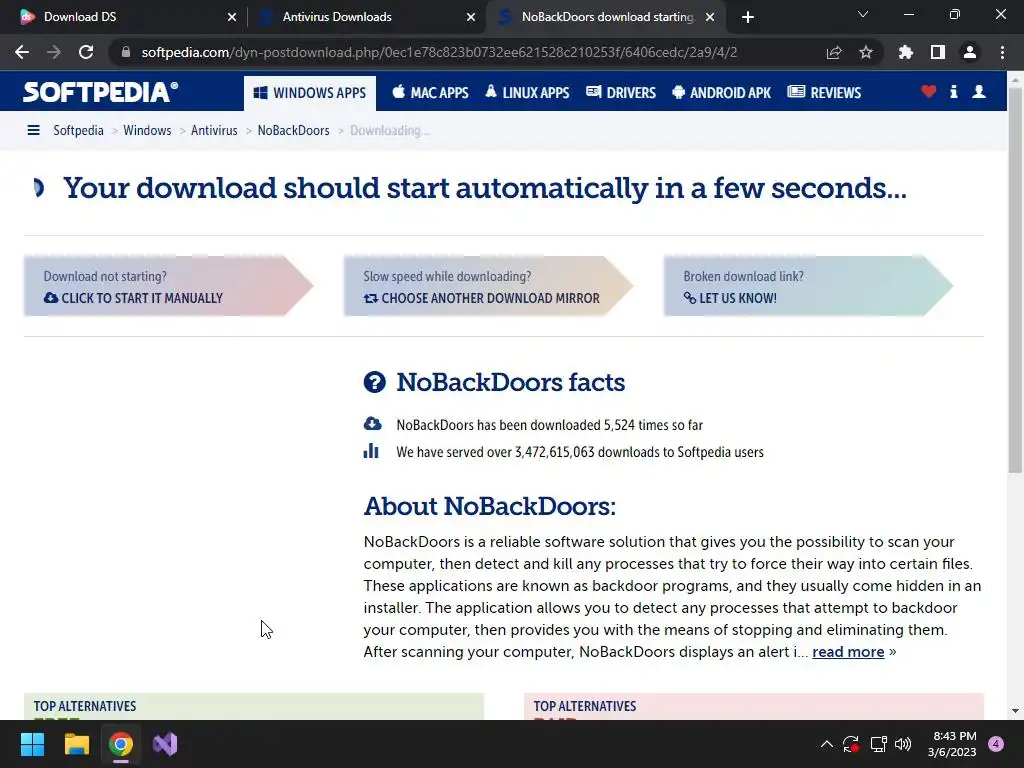
Task: Click the share page icon in address bar
Action: [834, 52]
